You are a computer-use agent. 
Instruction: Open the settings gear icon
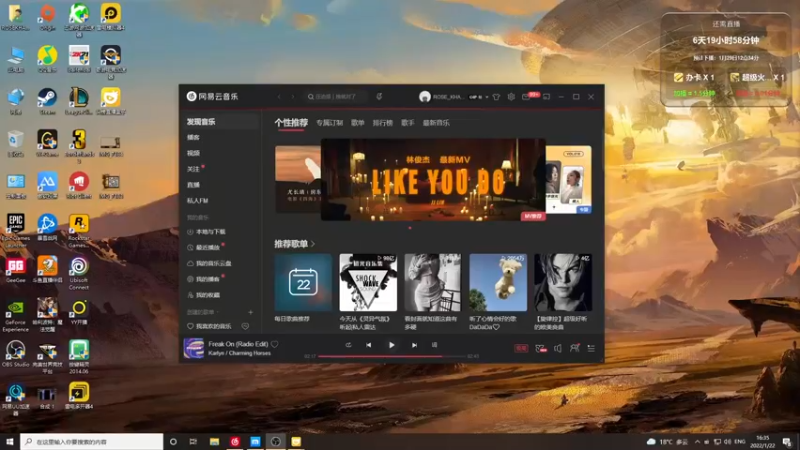[511, 97]
